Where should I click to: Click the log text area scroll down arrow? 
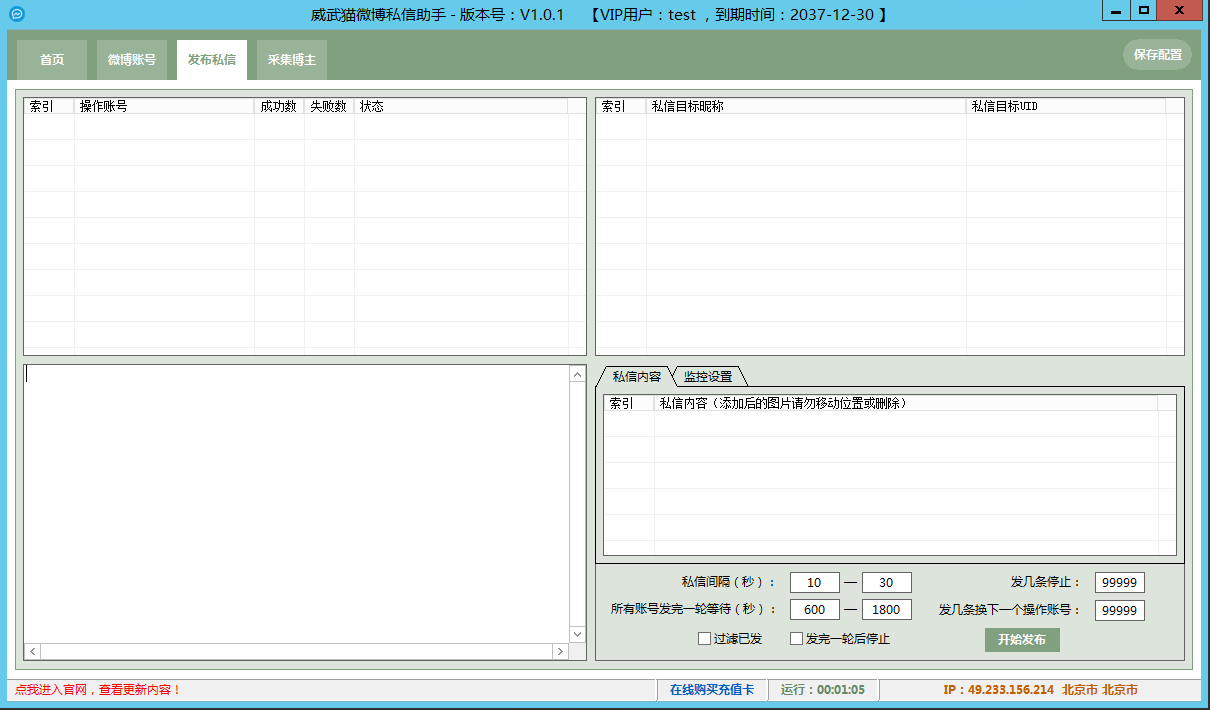pos(578,634)
